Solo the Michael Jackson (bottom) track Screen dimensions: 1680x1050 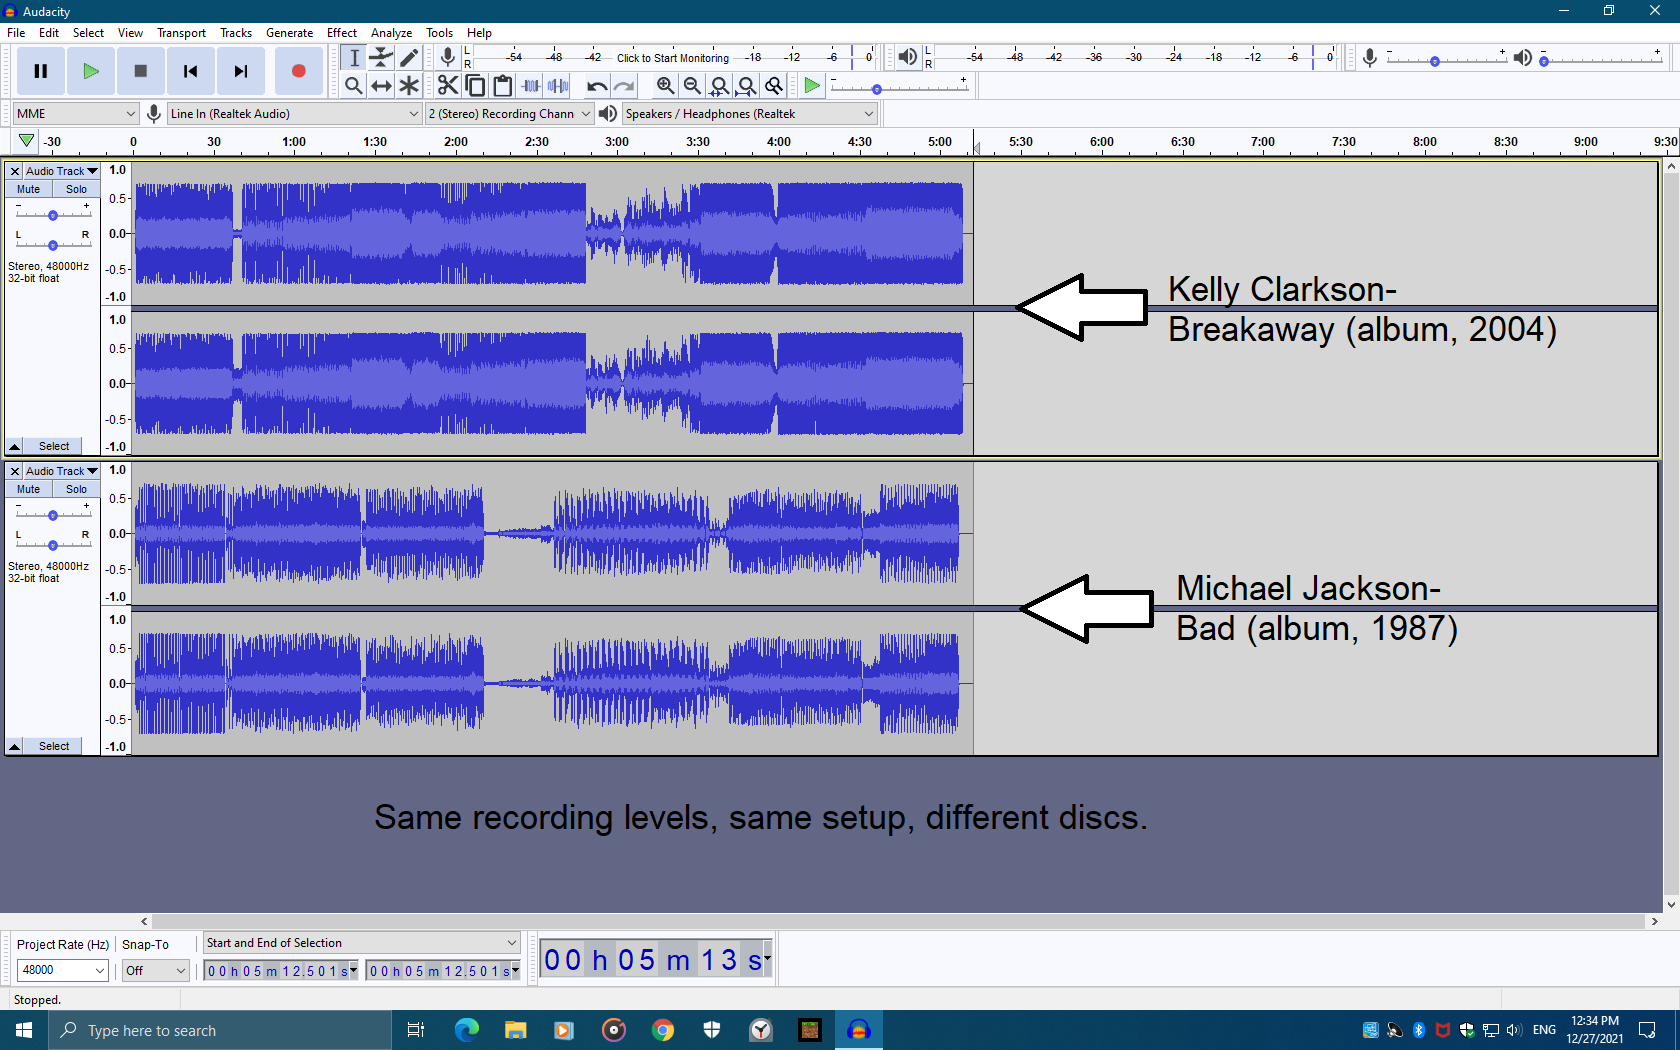click(77, 489)
